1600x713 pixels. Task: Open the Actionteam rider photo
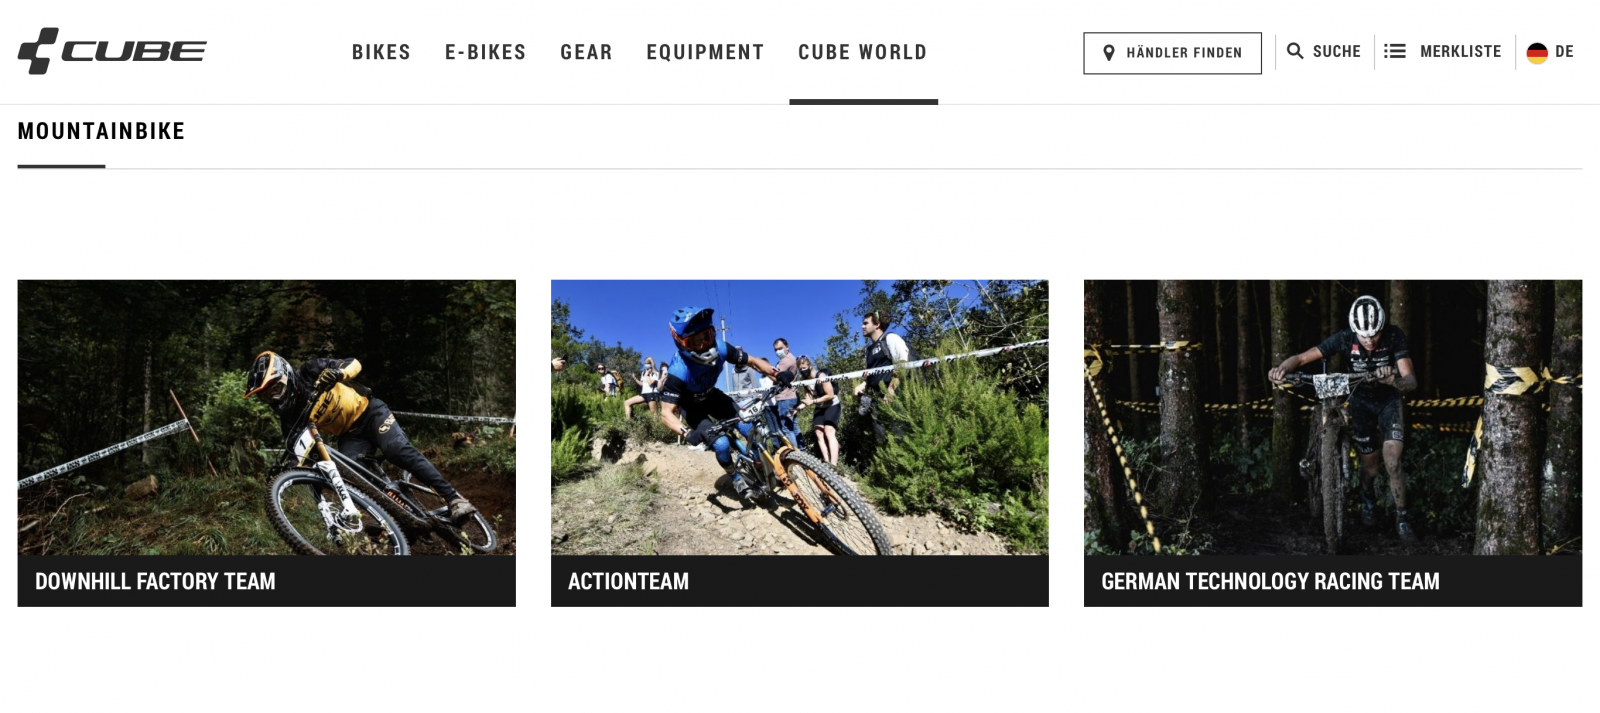[x=799, y=417]
